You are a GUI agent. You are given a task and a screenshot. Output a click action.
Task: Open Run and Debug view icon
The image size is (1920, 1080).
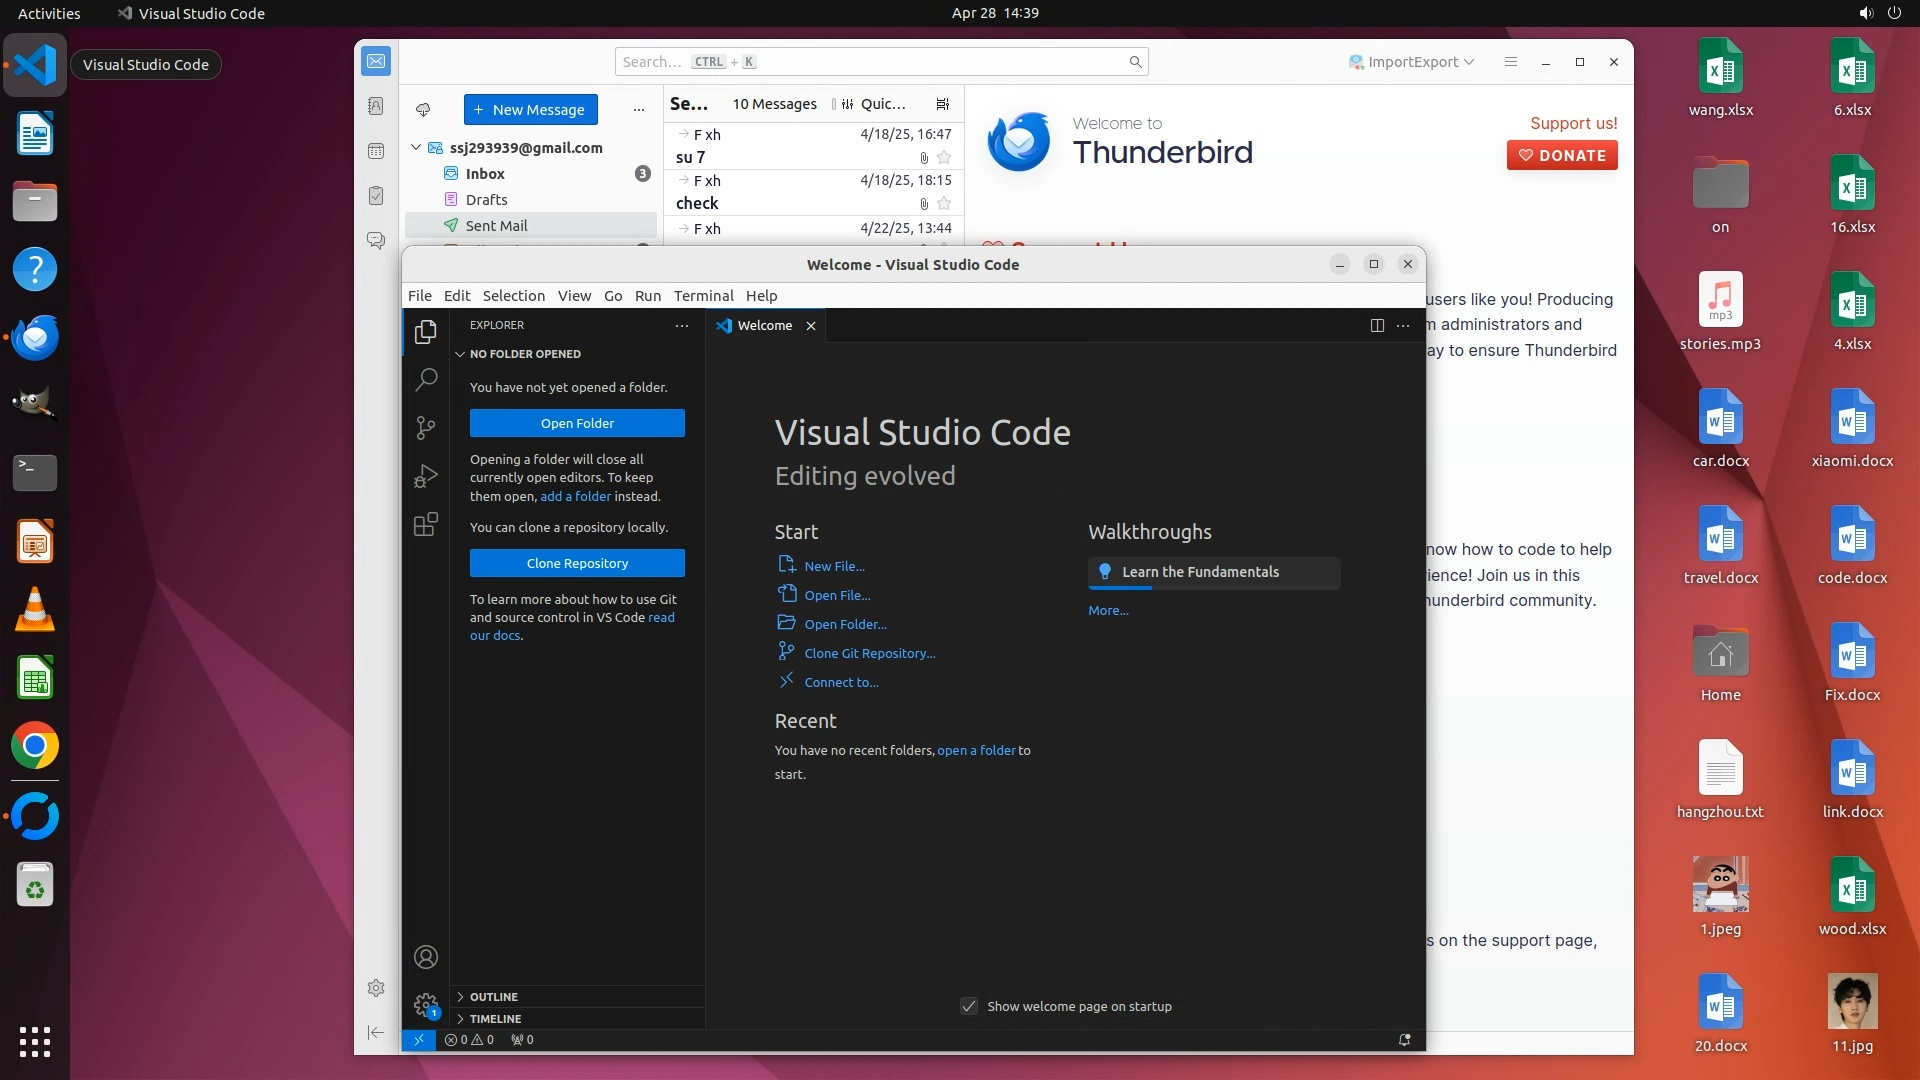(x=426, y=476)
